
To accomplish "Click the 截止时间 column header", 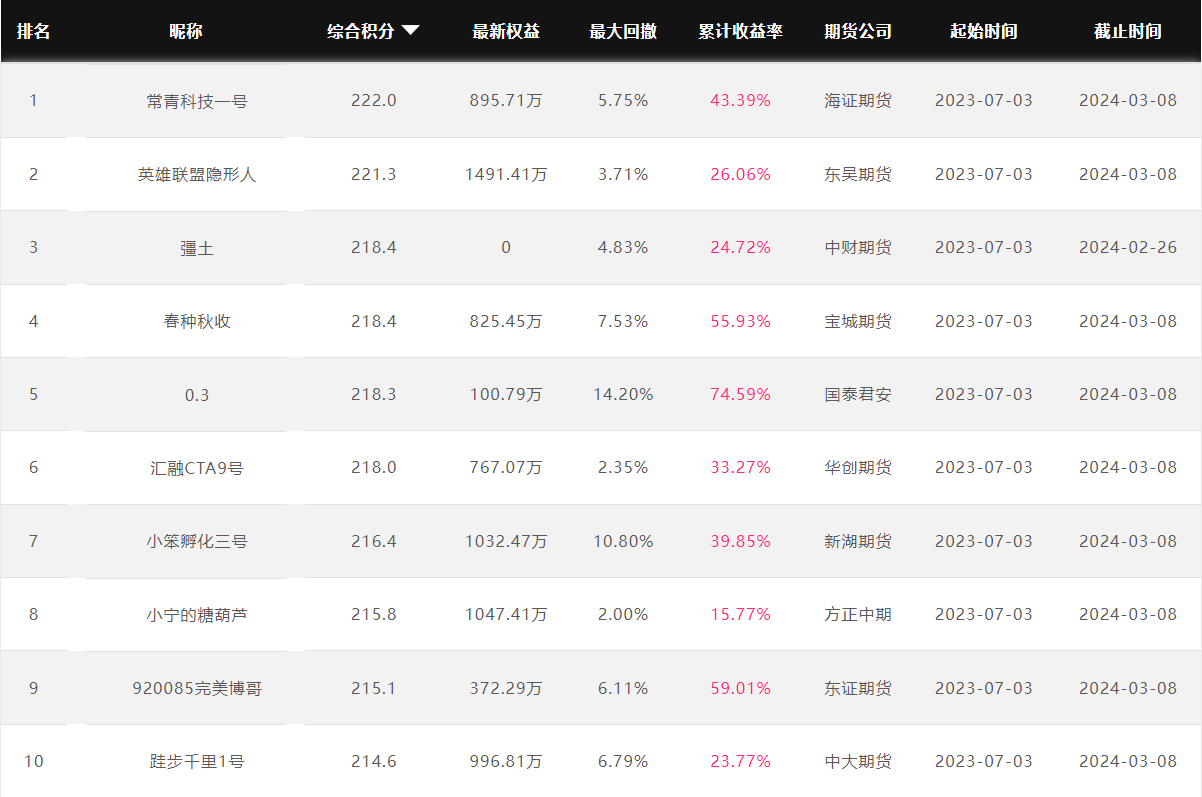I will (x=1128, y=31).
